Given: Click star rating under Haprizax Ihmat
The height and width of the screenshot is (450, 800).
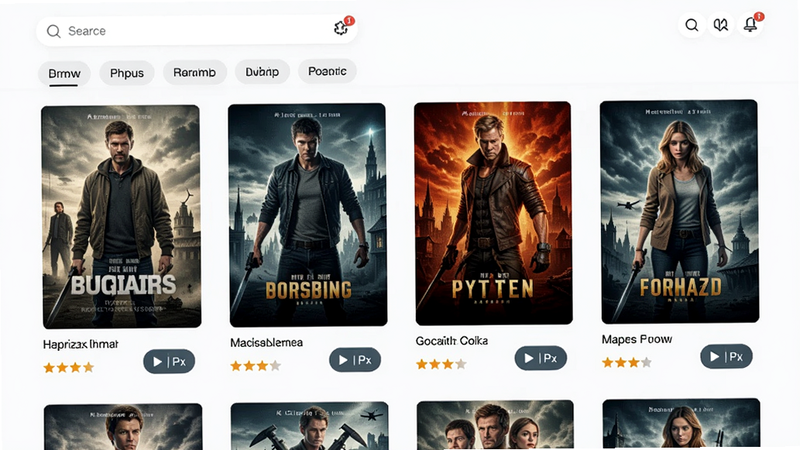Looking at the screenshot, I should coord(69,367).
